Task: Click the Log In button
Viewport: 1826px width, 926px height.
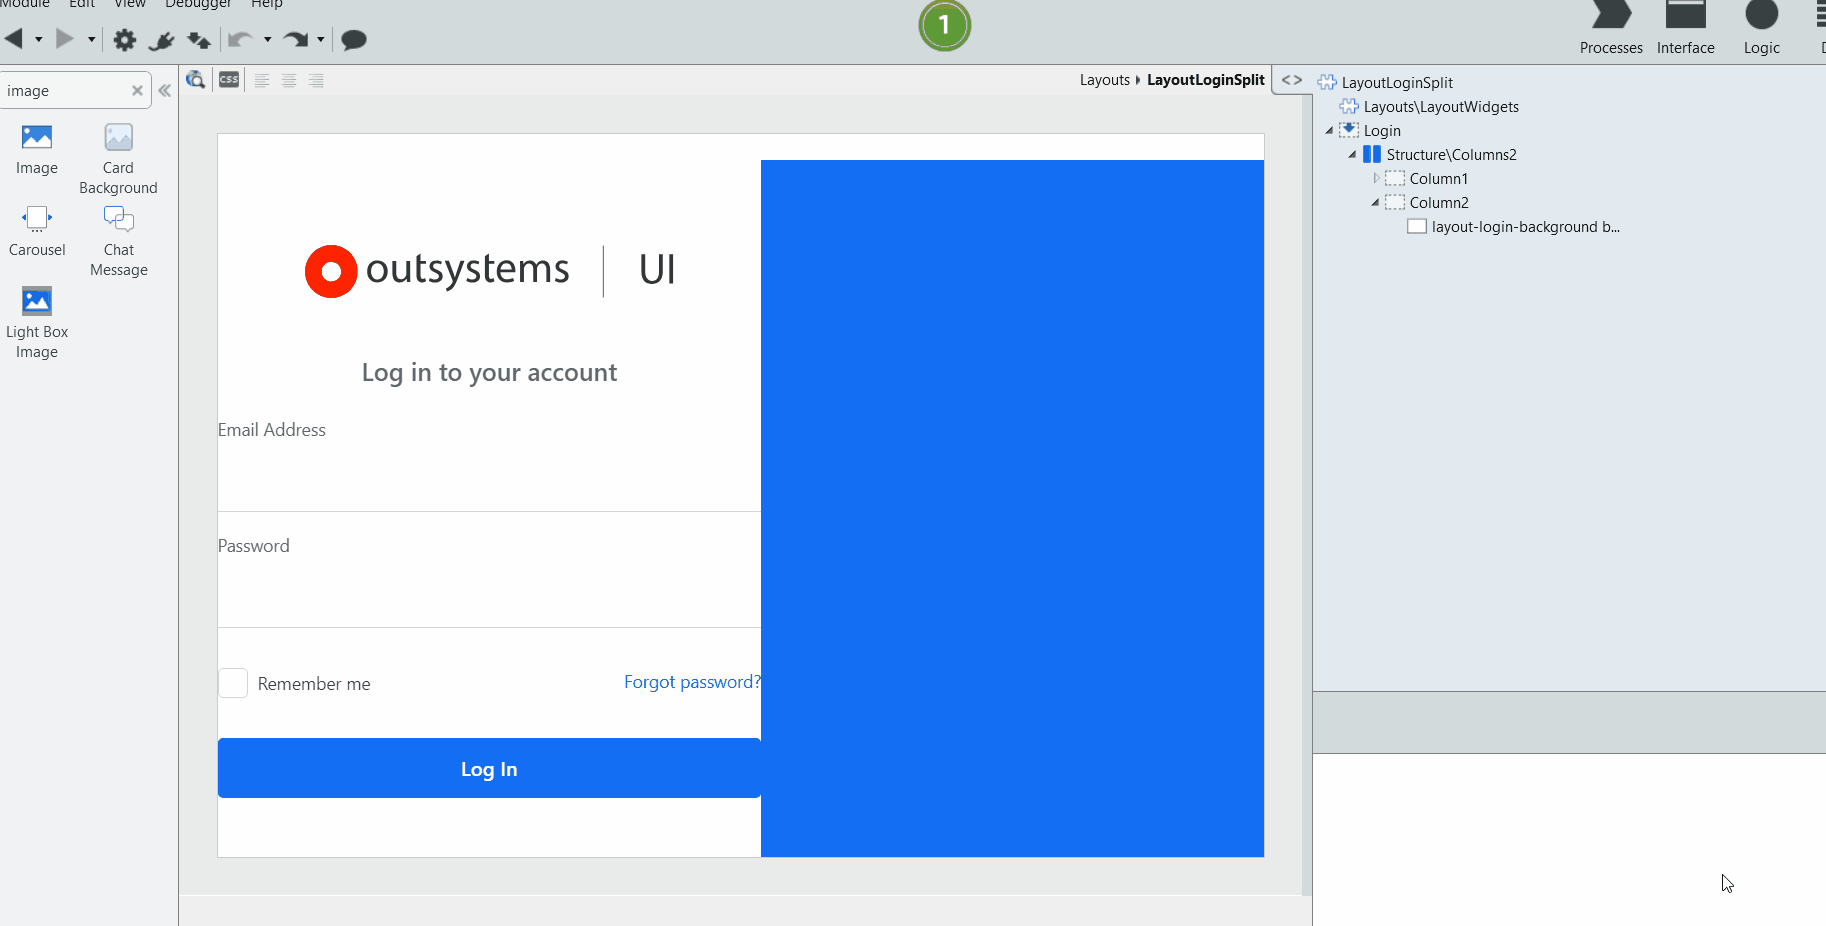Action: click(x=489, y=768)
